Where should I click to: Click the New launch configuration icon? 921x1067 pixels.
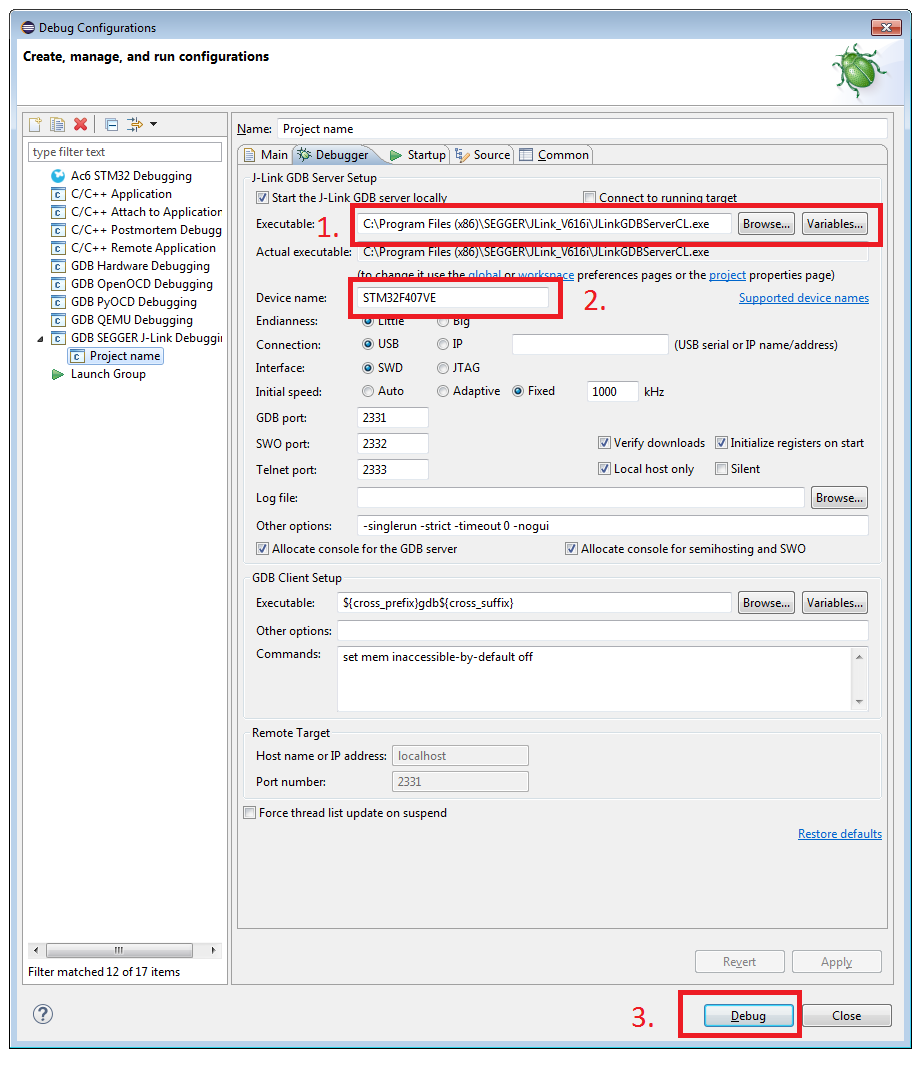pyautogui.click(x=35, y=124)
